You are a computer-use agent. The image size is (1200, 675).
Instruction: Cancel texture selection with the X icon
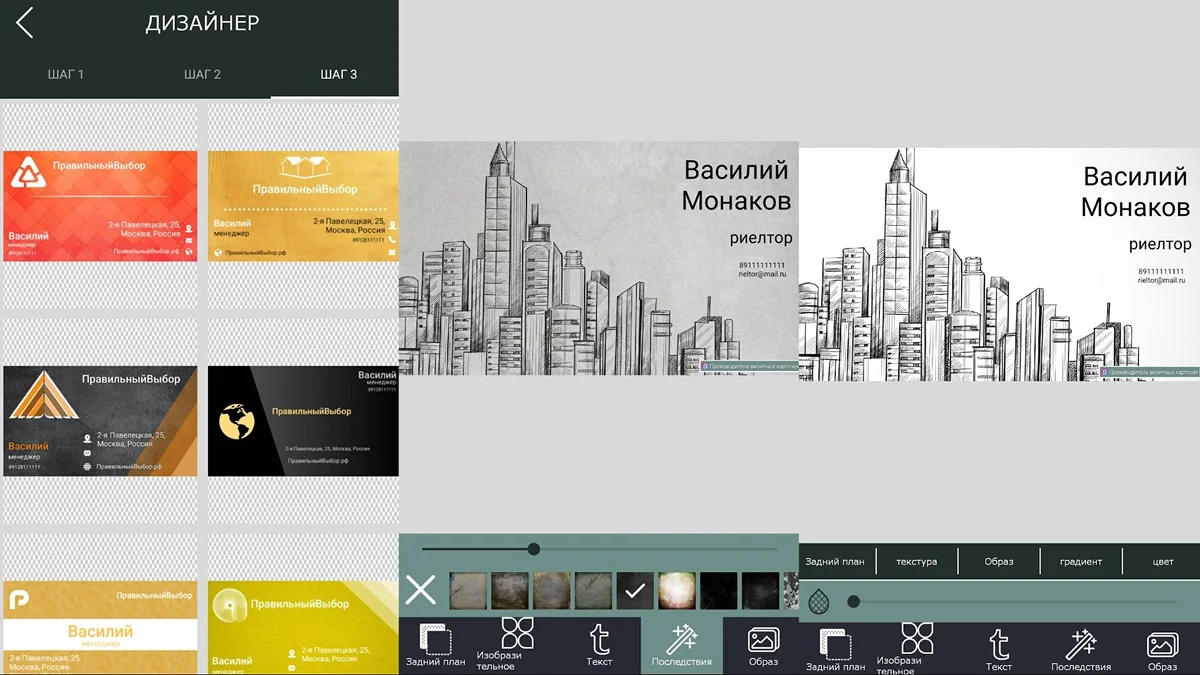[x=421, y=590]
